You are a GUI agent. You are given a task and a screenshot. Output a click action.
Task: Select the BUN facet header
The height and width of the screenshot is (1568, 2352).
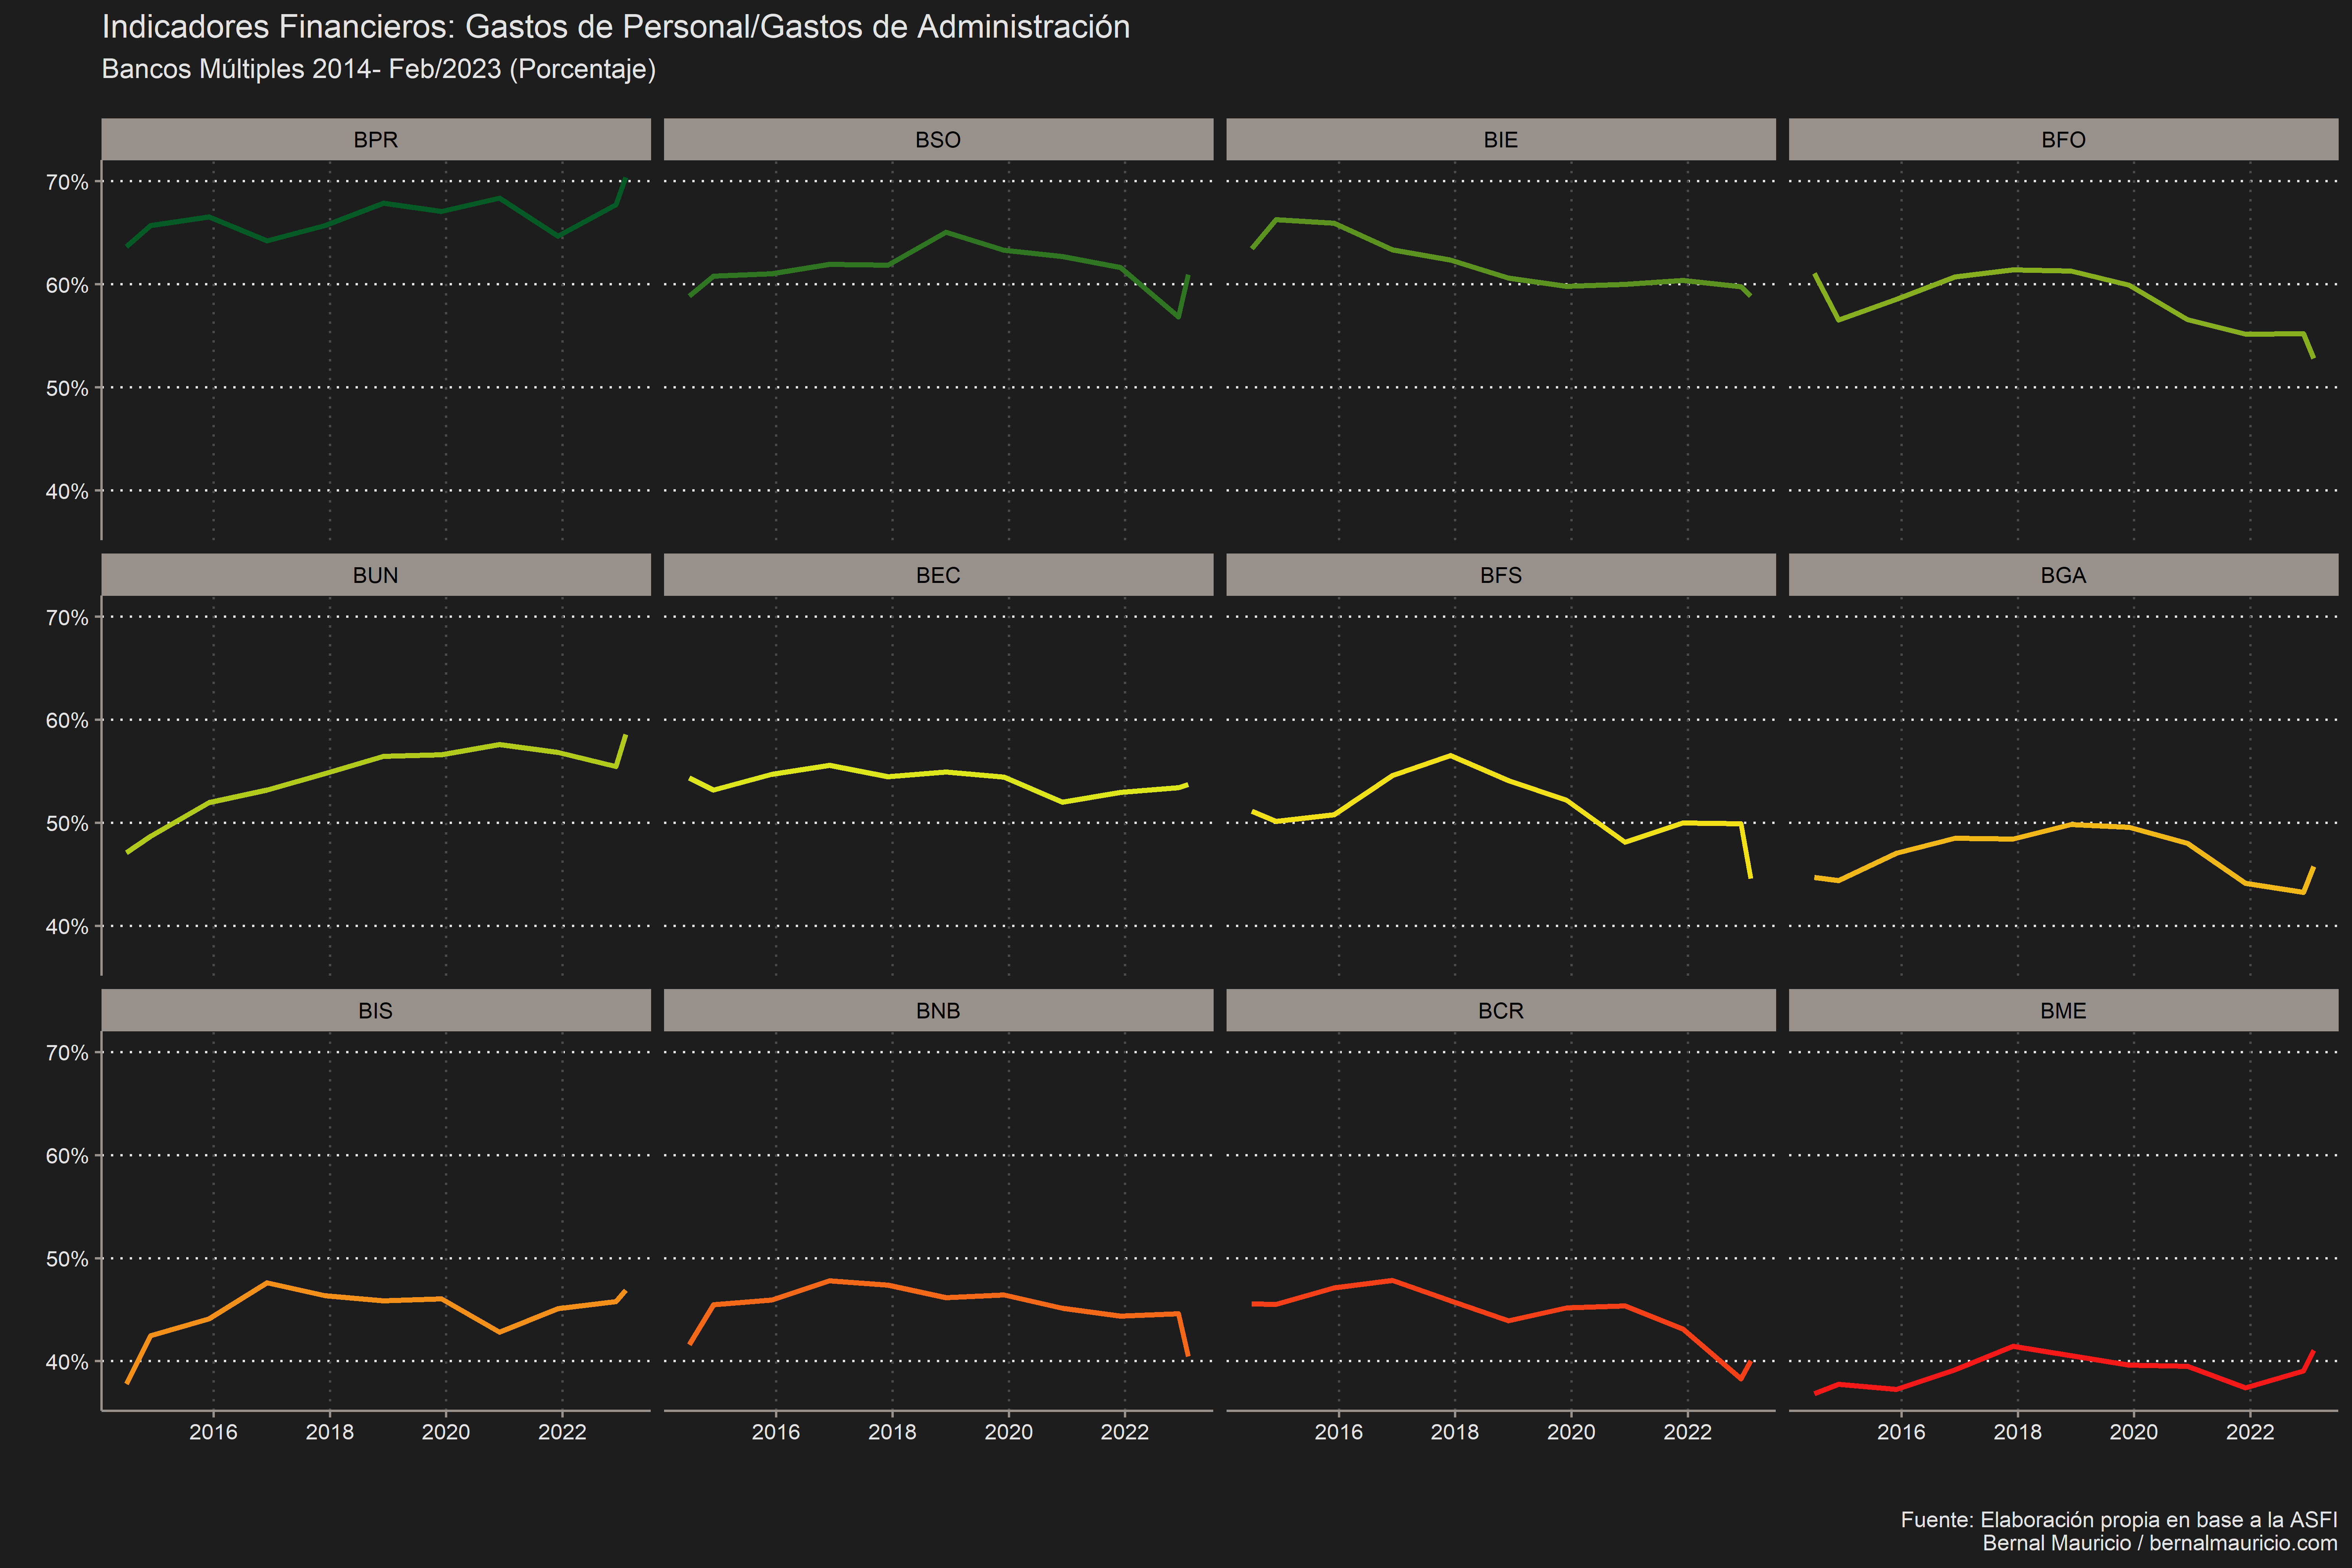coord(376,575)
